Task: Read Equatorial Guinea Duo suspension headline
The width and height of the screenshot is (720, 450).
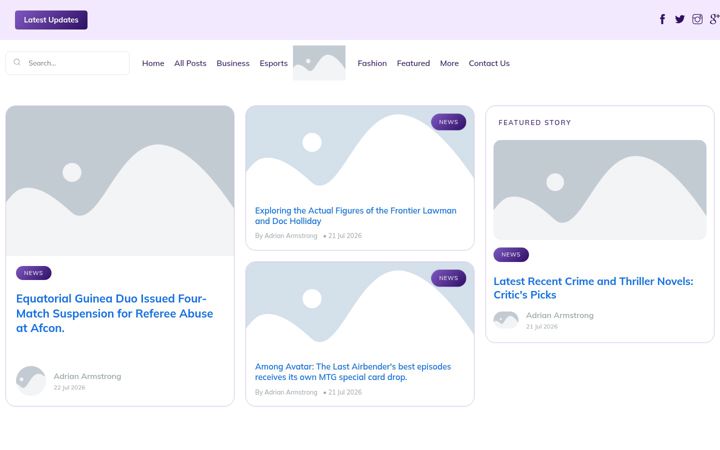Action: pos(114,313)
